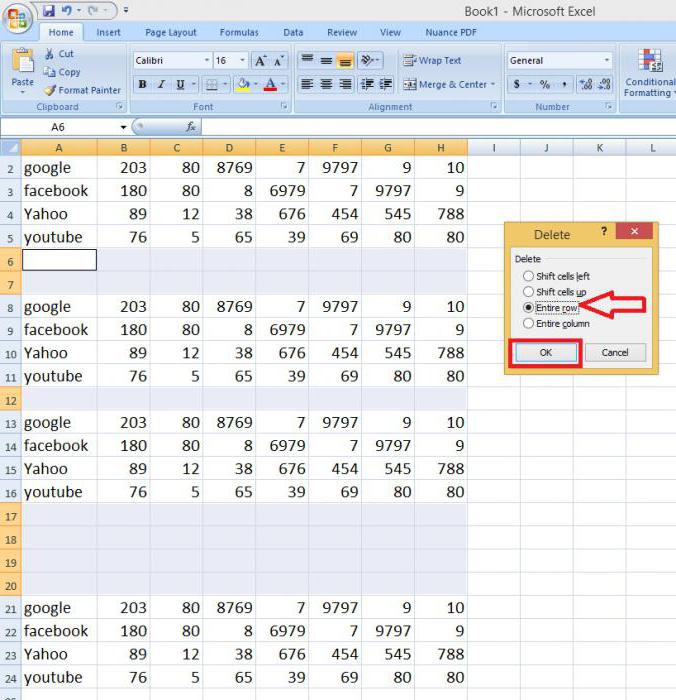Expand the Paste options arrow

[x=22, y=92]
